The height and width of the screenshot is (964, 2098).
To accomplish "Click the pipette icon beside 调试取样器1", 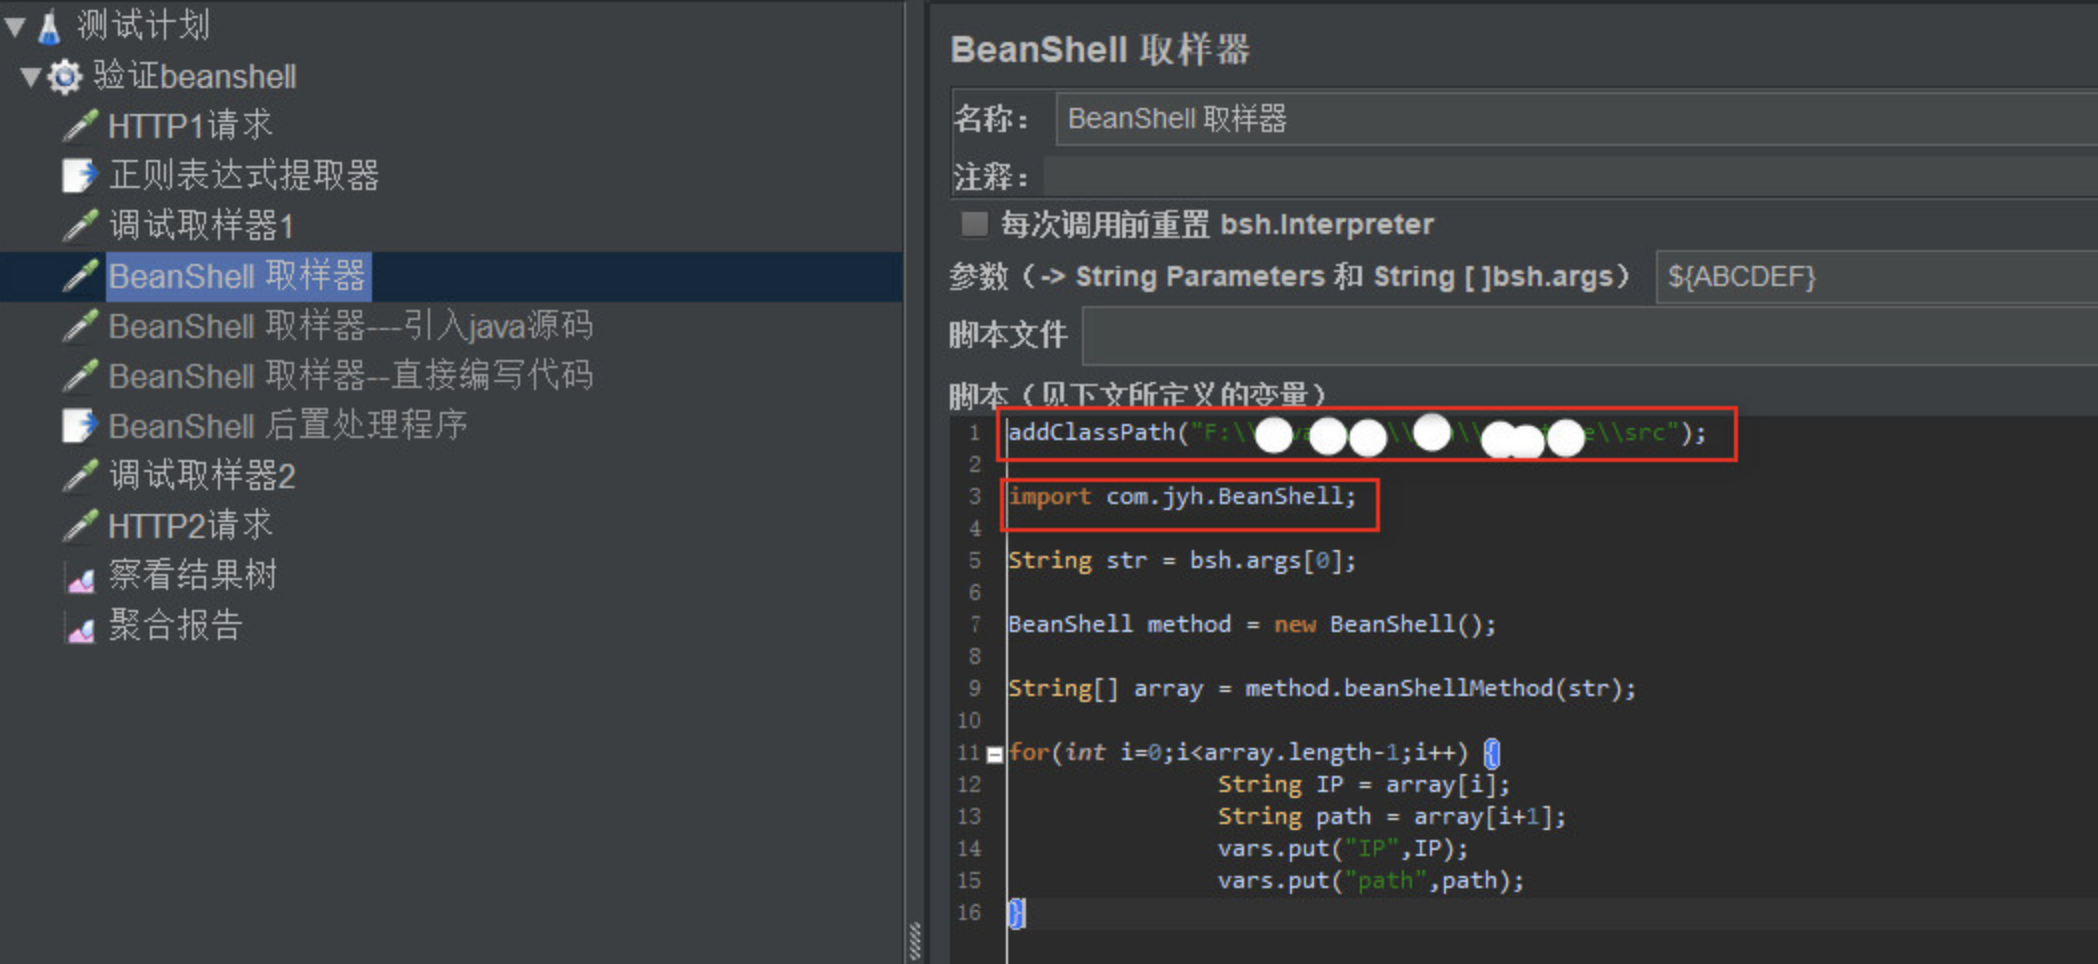I will (81, 226).
